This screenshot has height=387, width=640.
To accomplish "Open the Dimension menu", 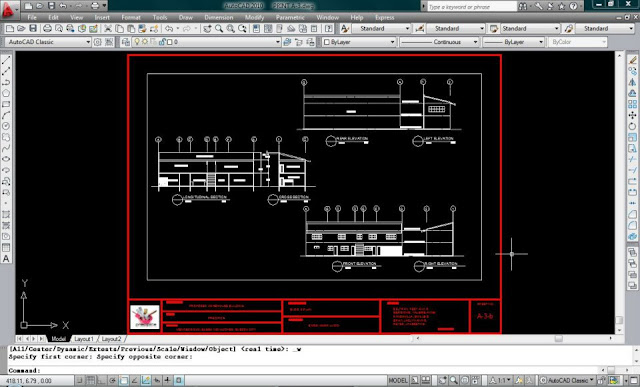I will [x=219, y=18].
